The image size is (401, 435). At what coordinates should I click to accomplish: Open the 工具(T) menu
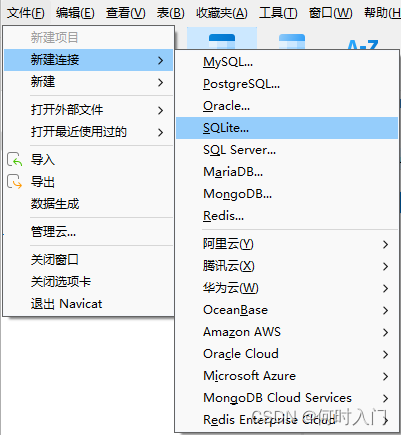coord(278,13)
